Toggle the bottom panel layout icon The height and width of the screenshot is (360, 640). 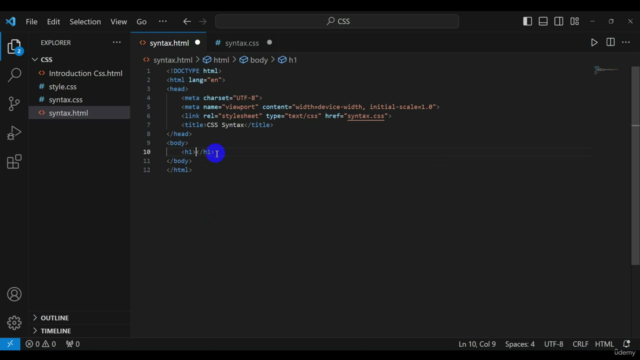click(543, 21)
